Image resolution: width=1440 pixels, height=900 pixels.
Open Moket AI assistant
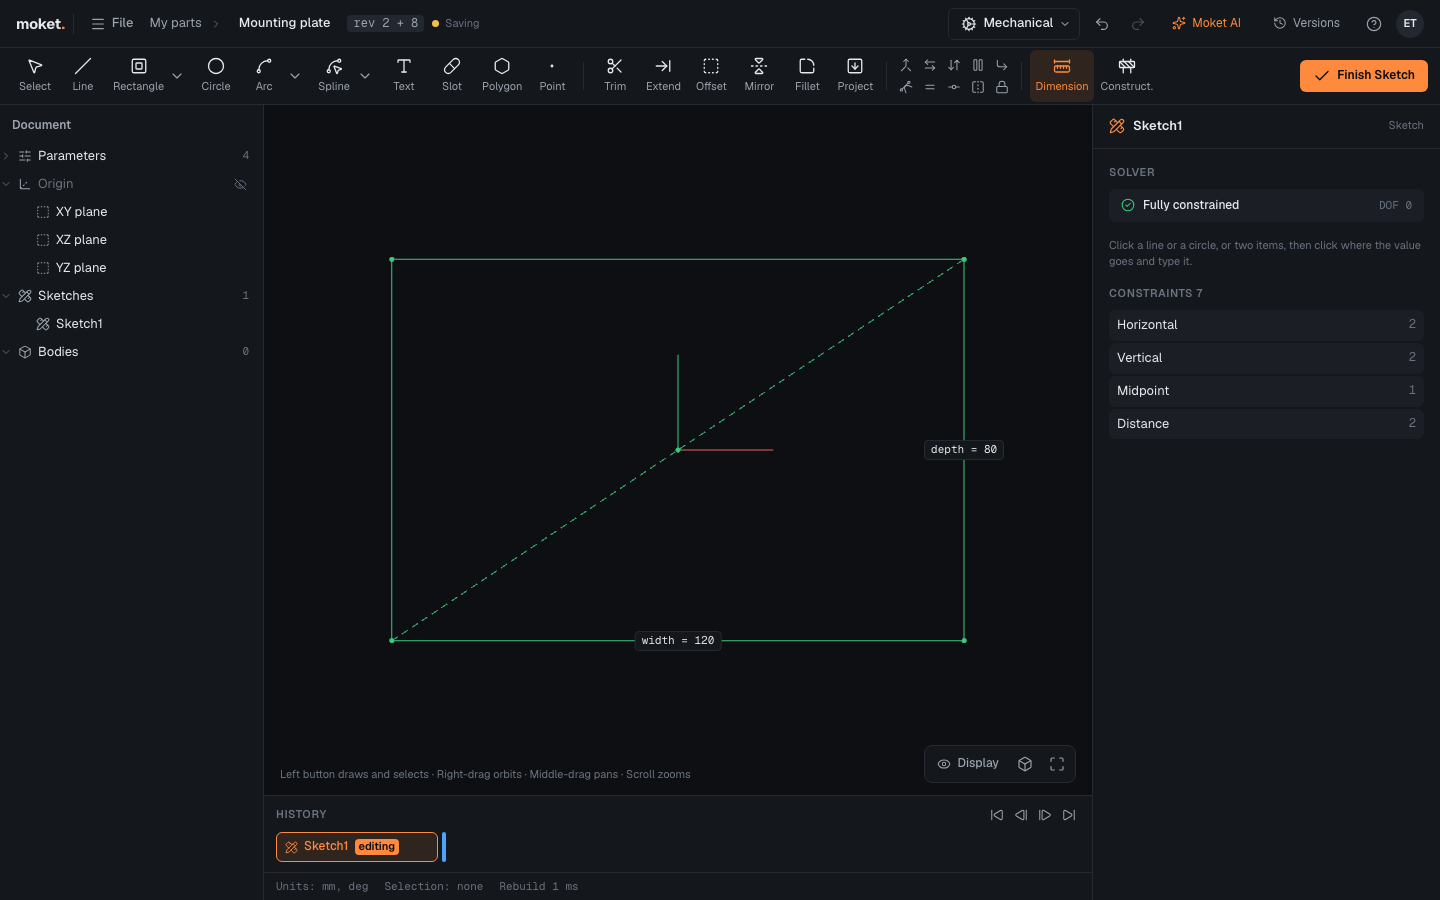1206,24
